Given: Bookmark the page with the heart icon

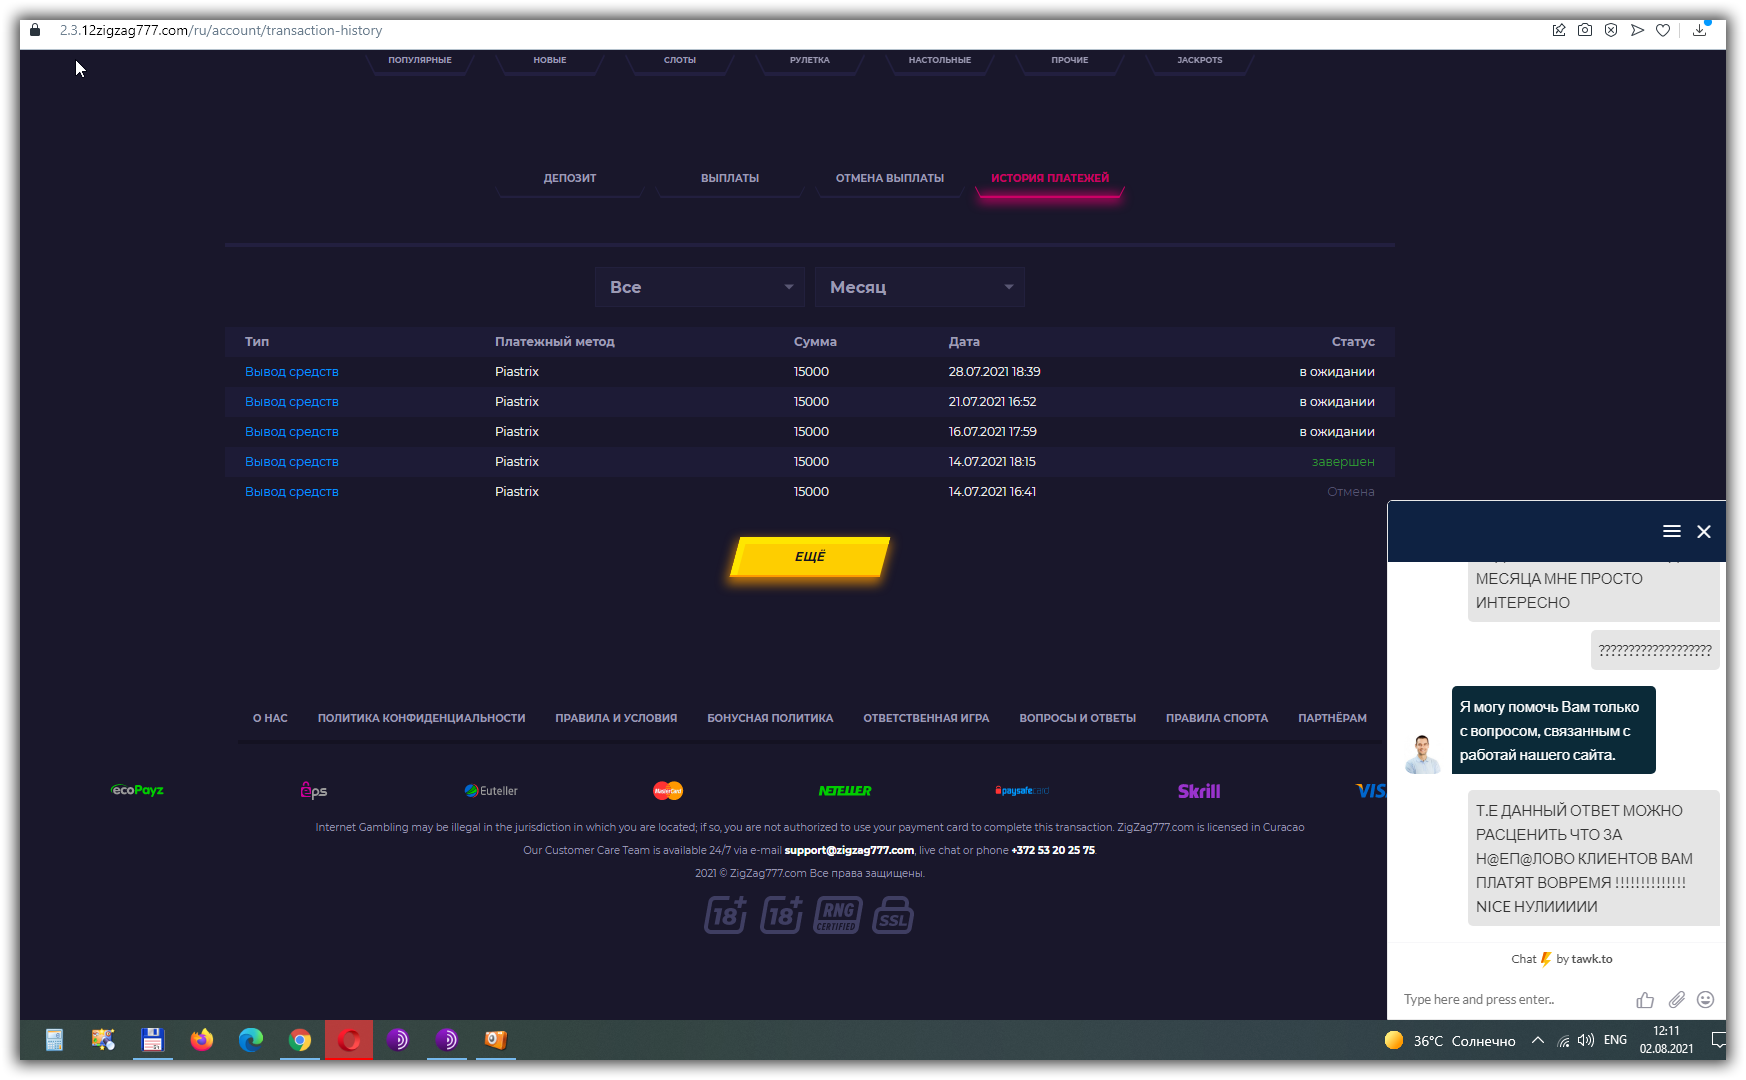Looking at the screenshot, I should coord(1663,30).
